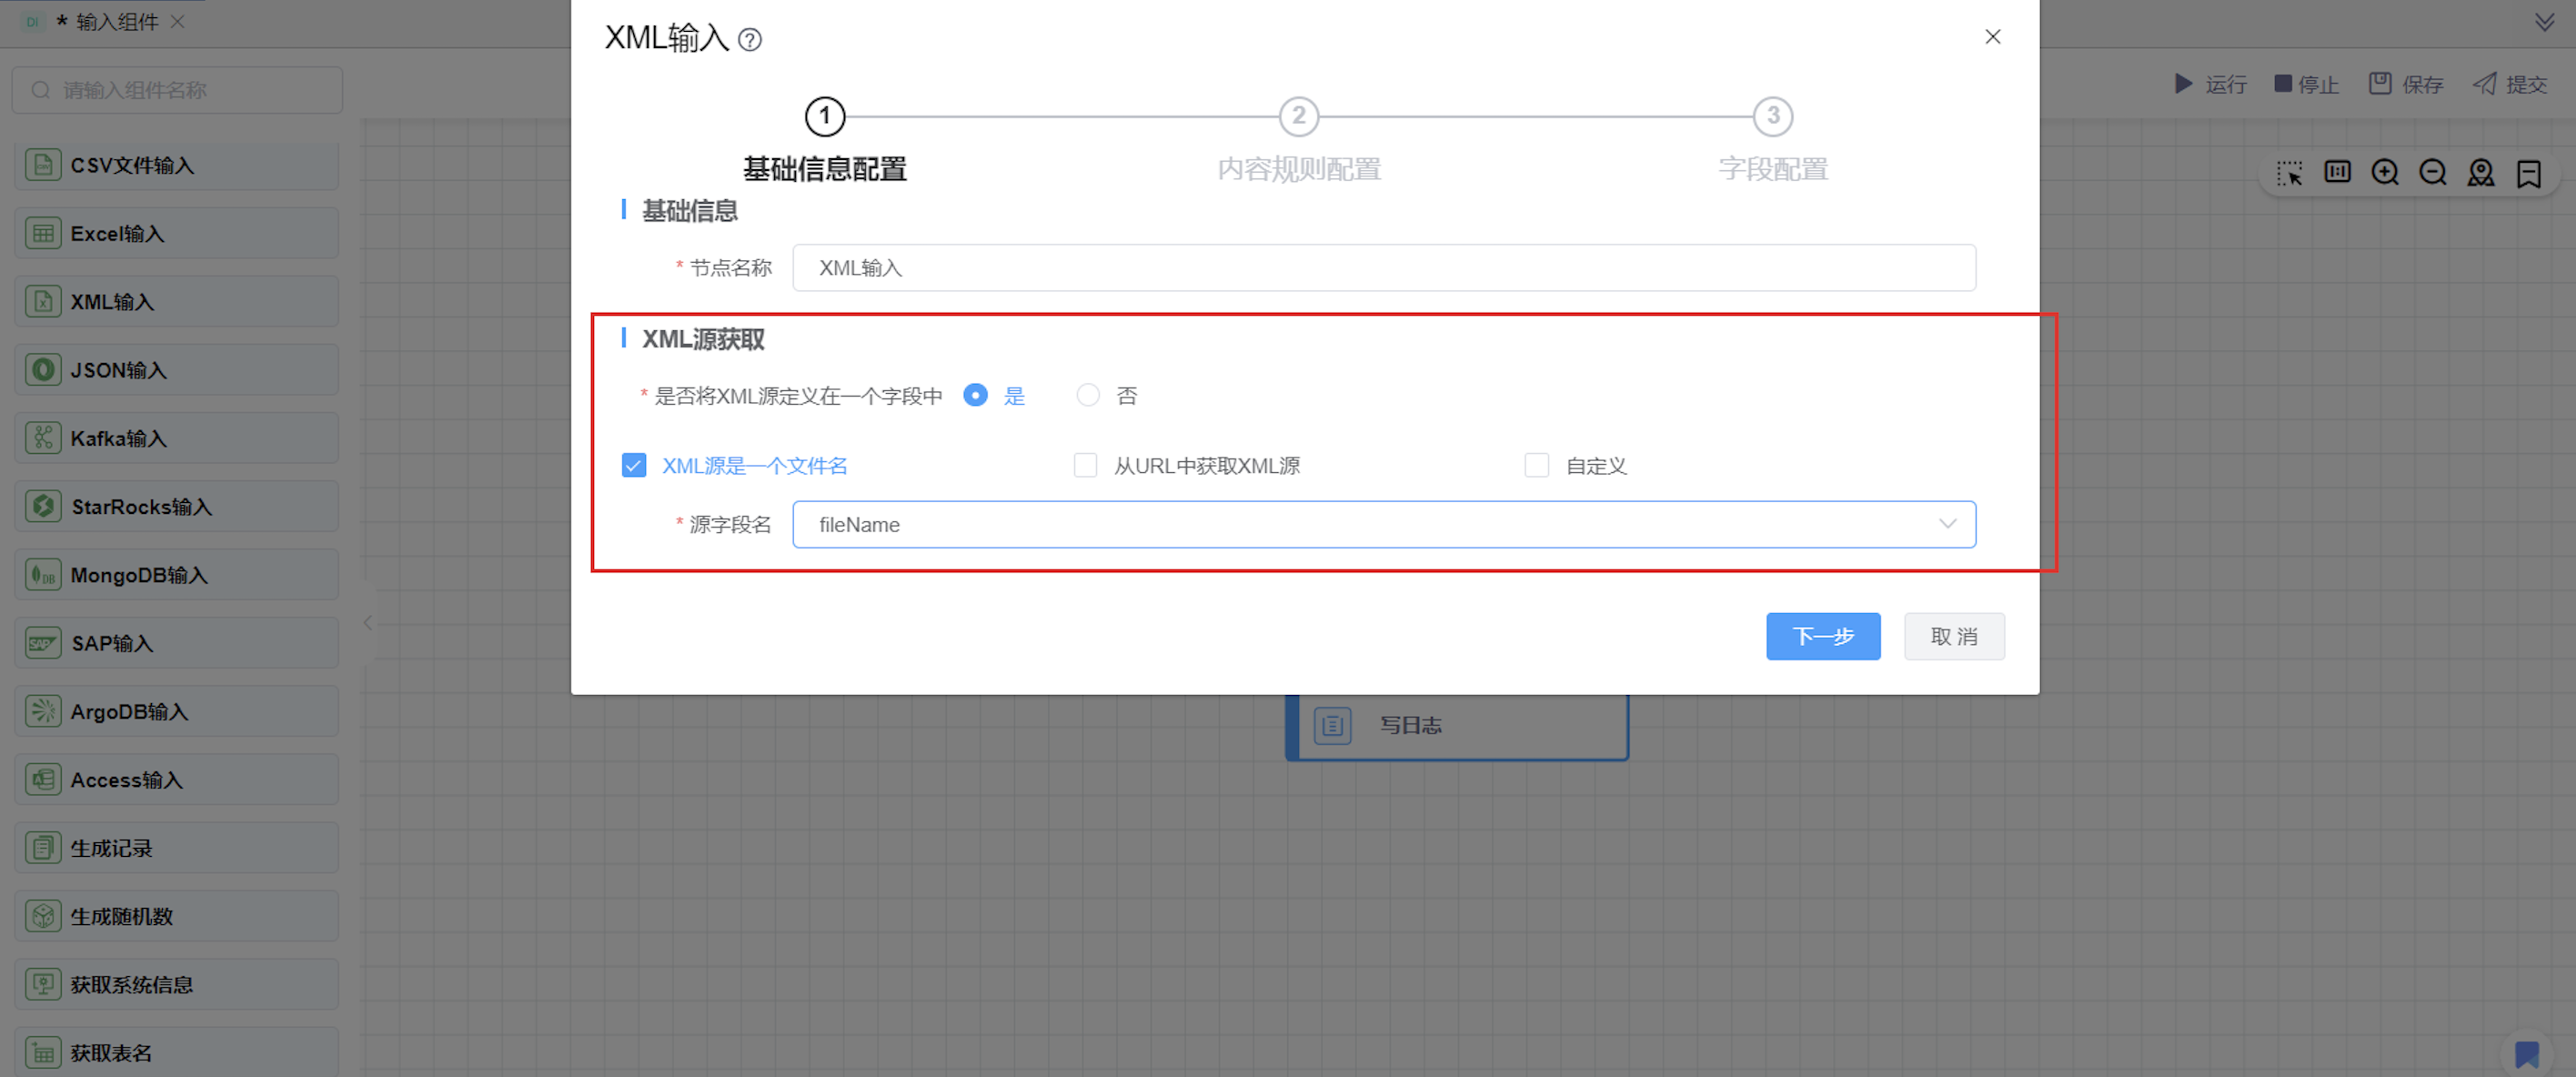This screenshot has width=2576, height=1077.
Task: Check the 自定义 checkbox
Action: 1536,466
